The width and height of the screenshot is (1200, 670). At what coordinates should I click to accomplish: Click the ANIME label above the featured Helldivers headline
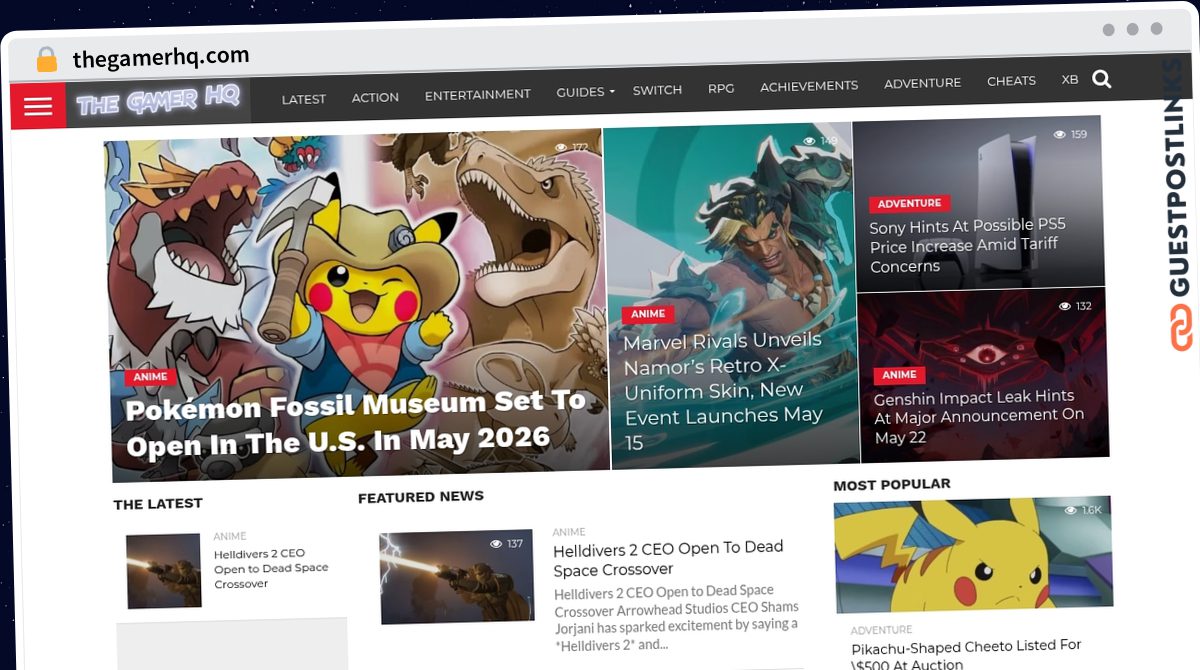tap(569, 532)
